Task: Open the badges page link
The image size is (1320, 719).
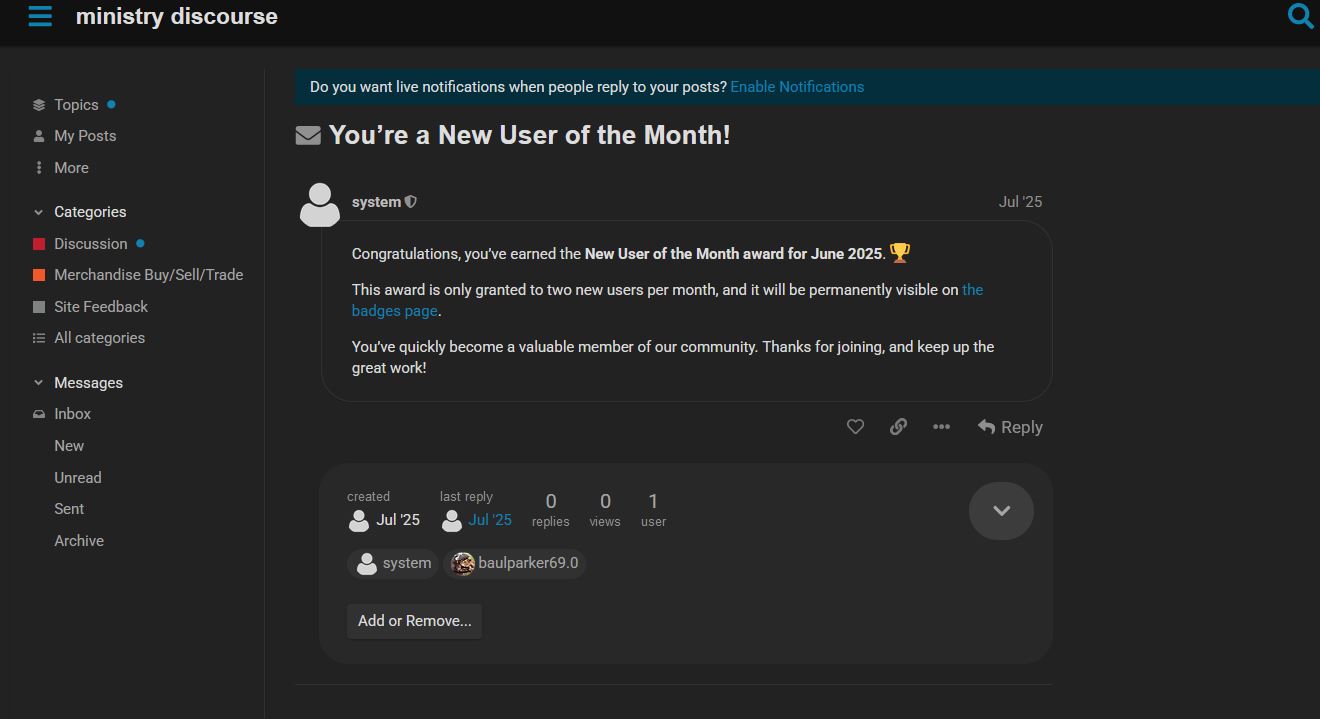Action: (x=394, y=311)
